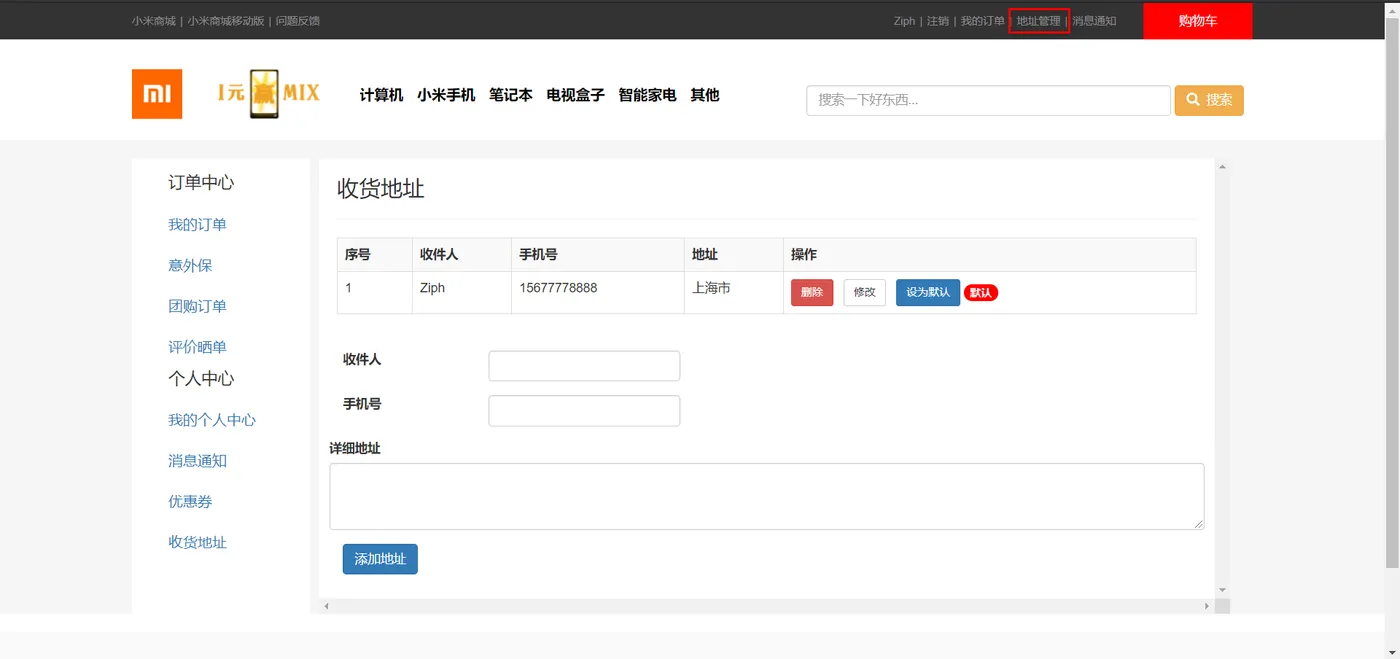
Task: Open the 1元 MIX promo banner
Action: [x=269, y=94]
